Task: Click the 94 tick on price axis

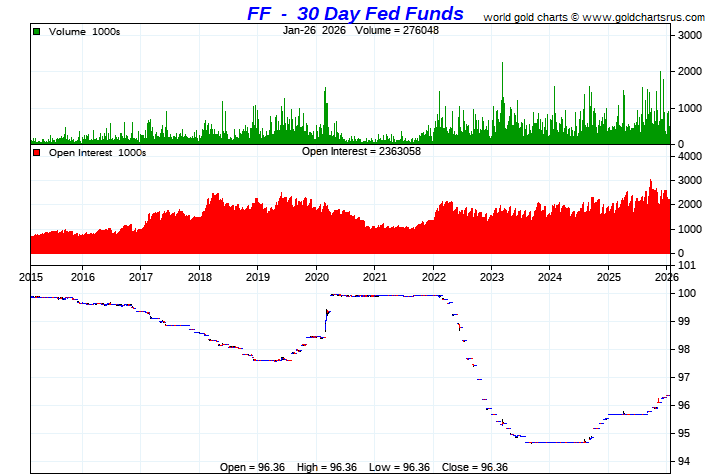Action: coord(684,461)
